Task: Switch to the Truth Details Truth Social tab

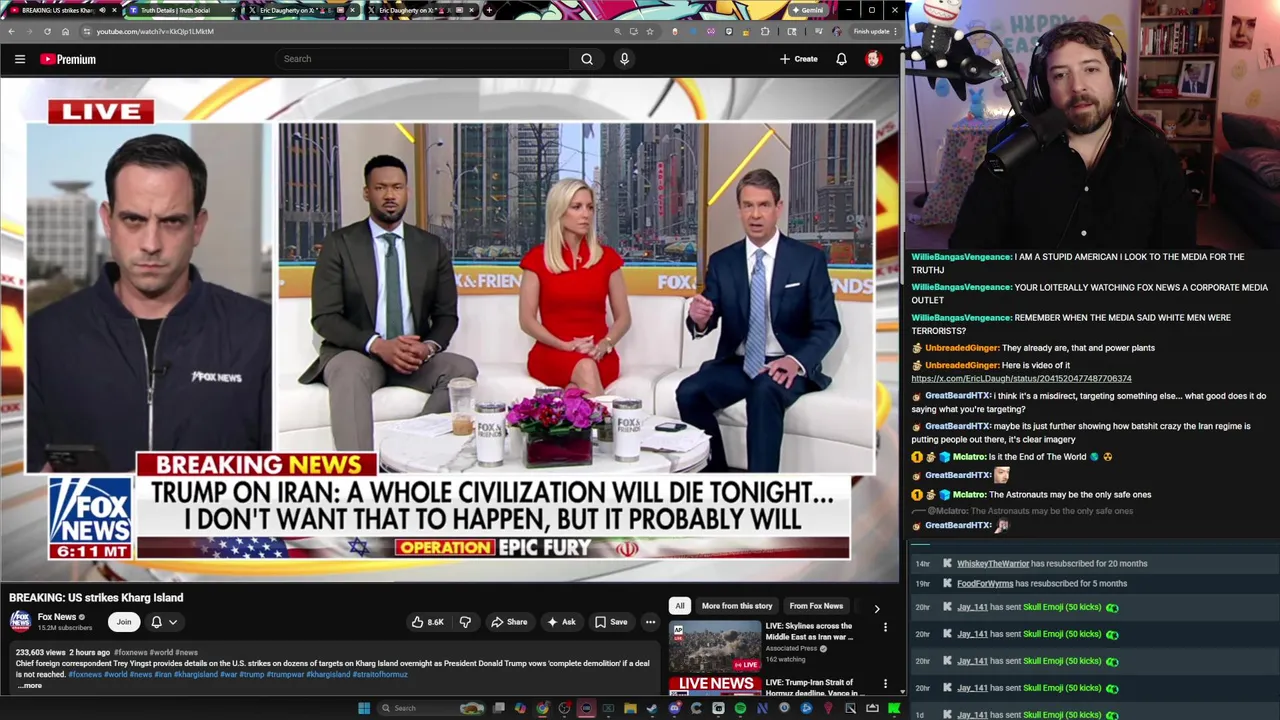Action: click(x=177, y=10)
